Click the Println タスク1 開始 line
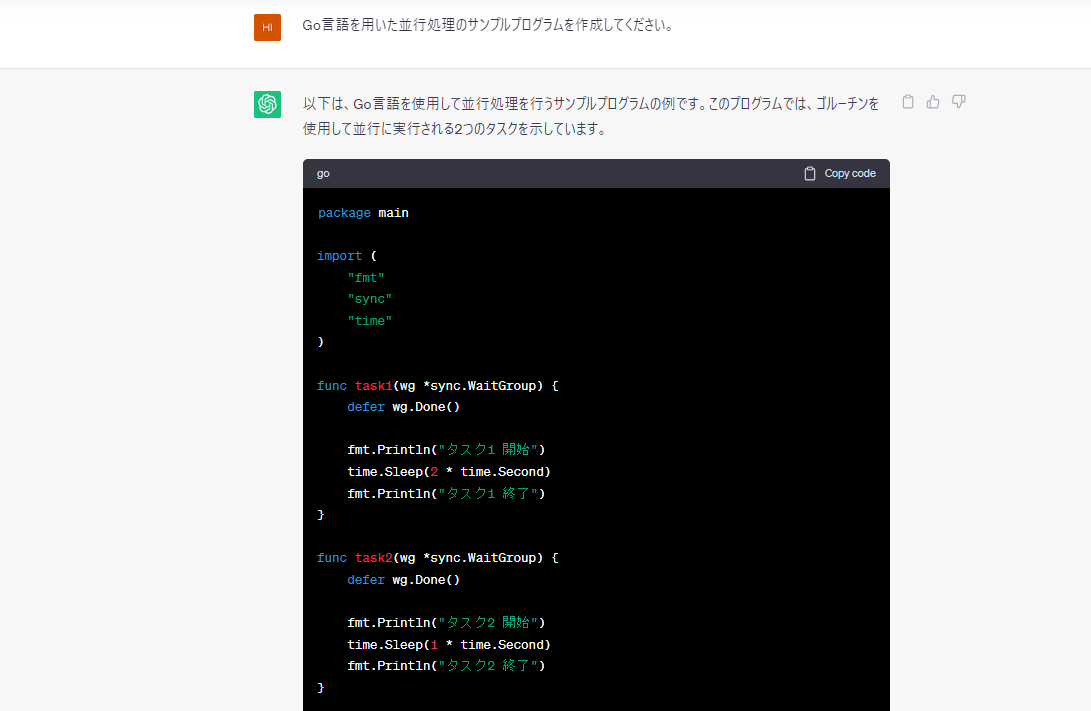The width and height of the screenshot is (1091, 711). (447, 450)
